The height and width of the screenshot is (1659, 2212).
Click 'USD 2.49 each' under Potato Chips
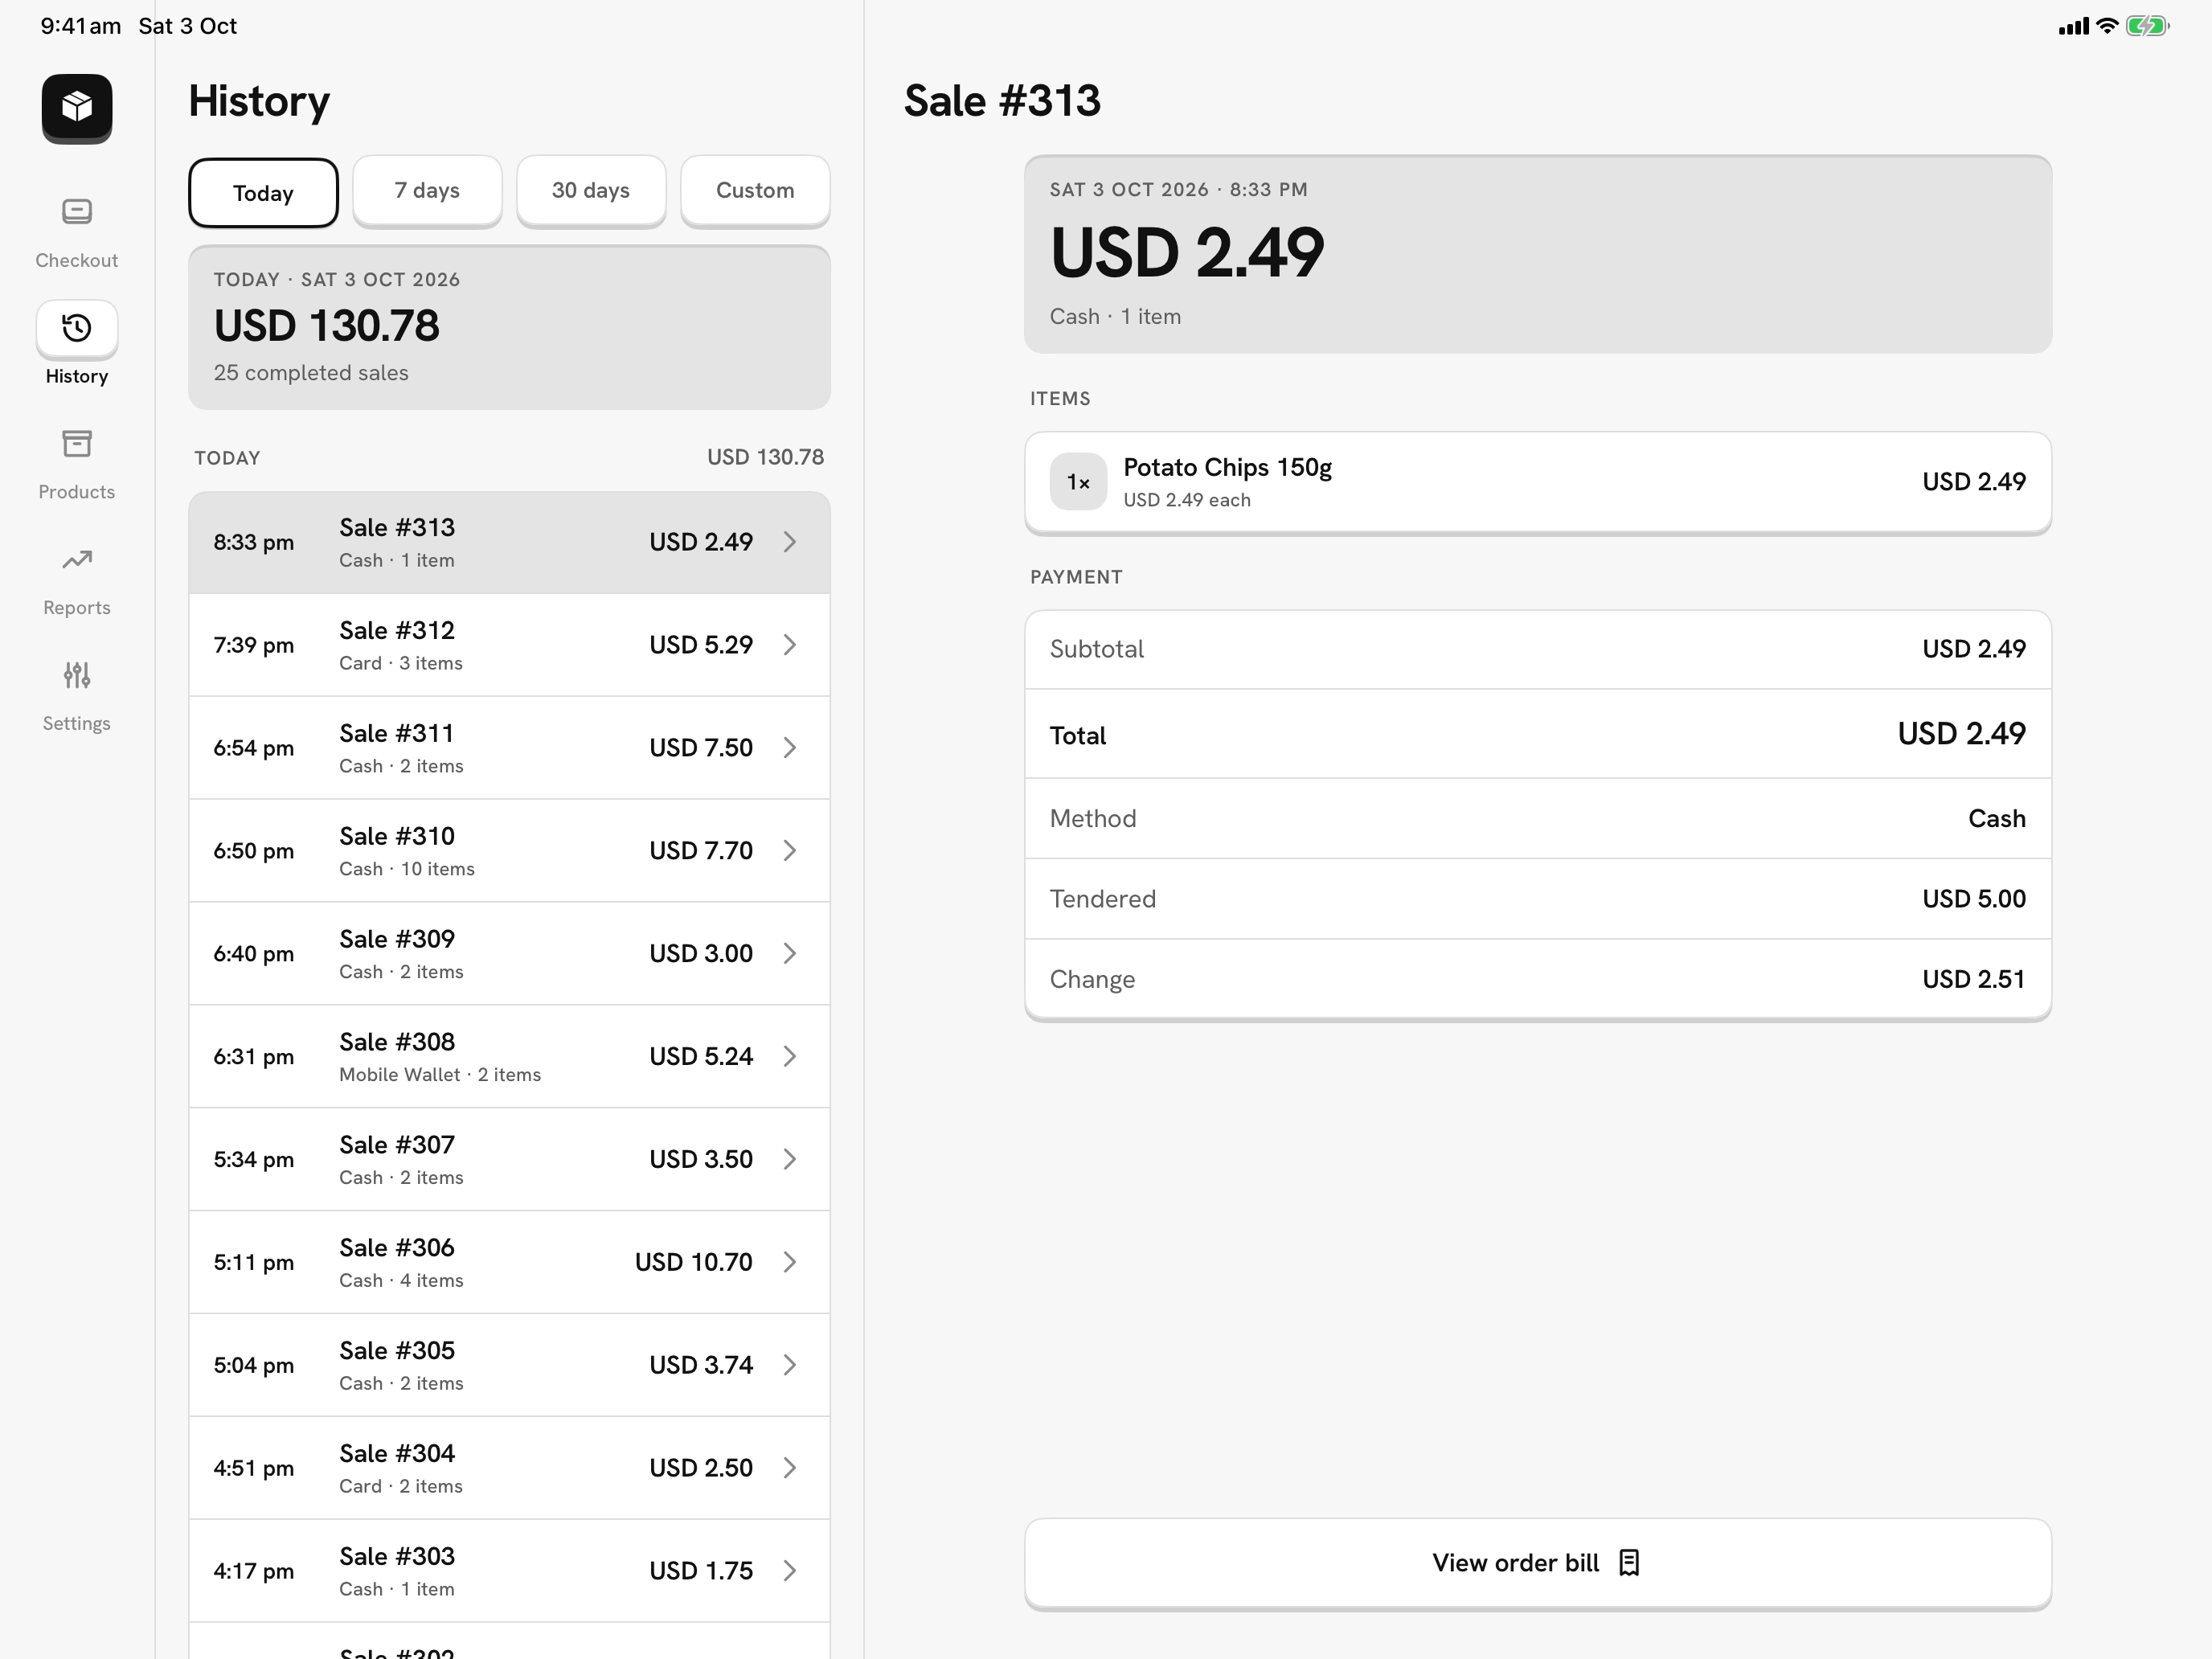tap(1187, 500)
